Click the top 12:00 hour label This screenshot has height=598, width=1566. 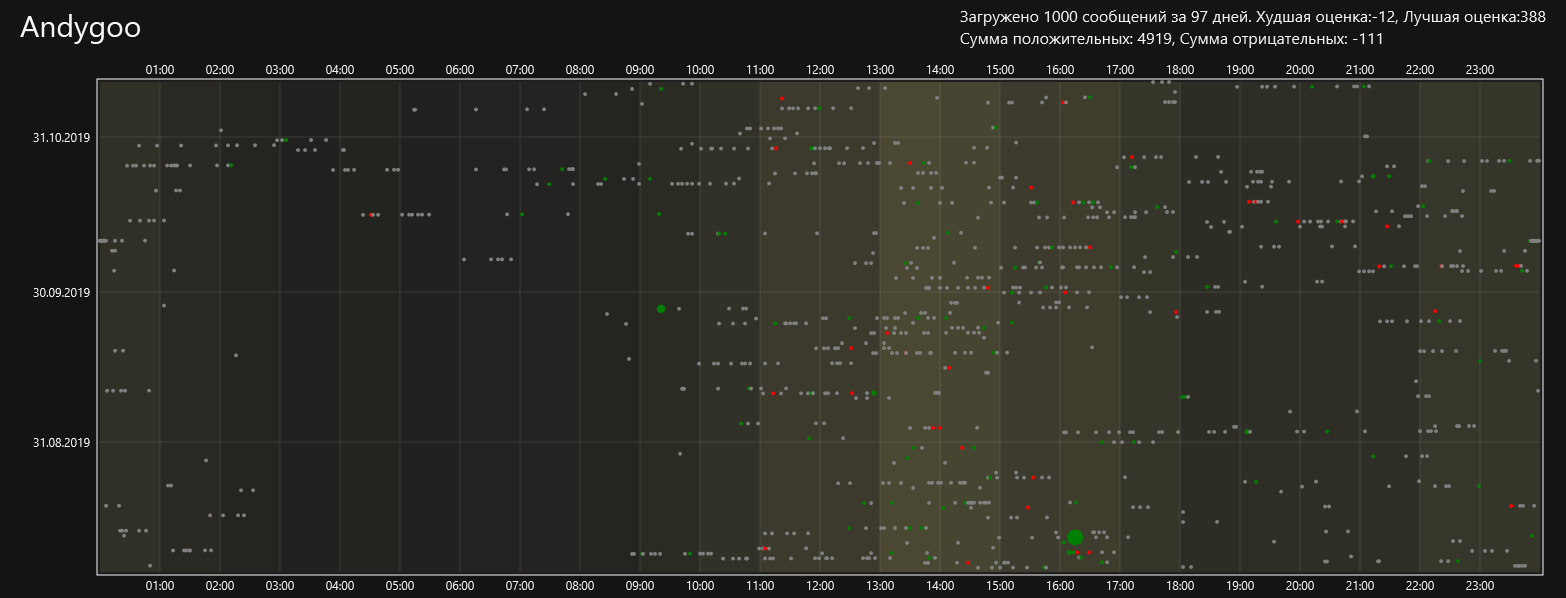coord(820,70)
